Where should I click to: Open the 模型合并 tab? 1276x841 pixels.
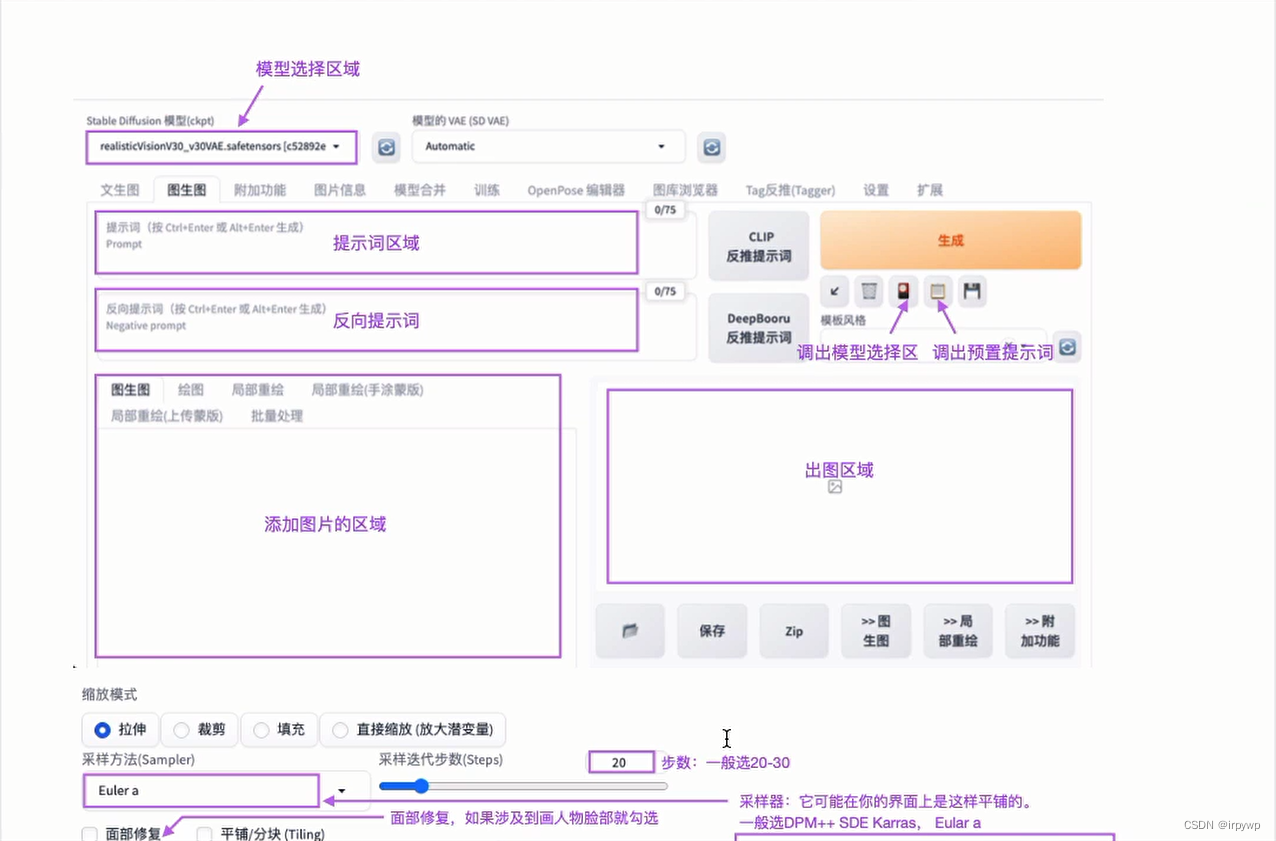tap(420, 190)
